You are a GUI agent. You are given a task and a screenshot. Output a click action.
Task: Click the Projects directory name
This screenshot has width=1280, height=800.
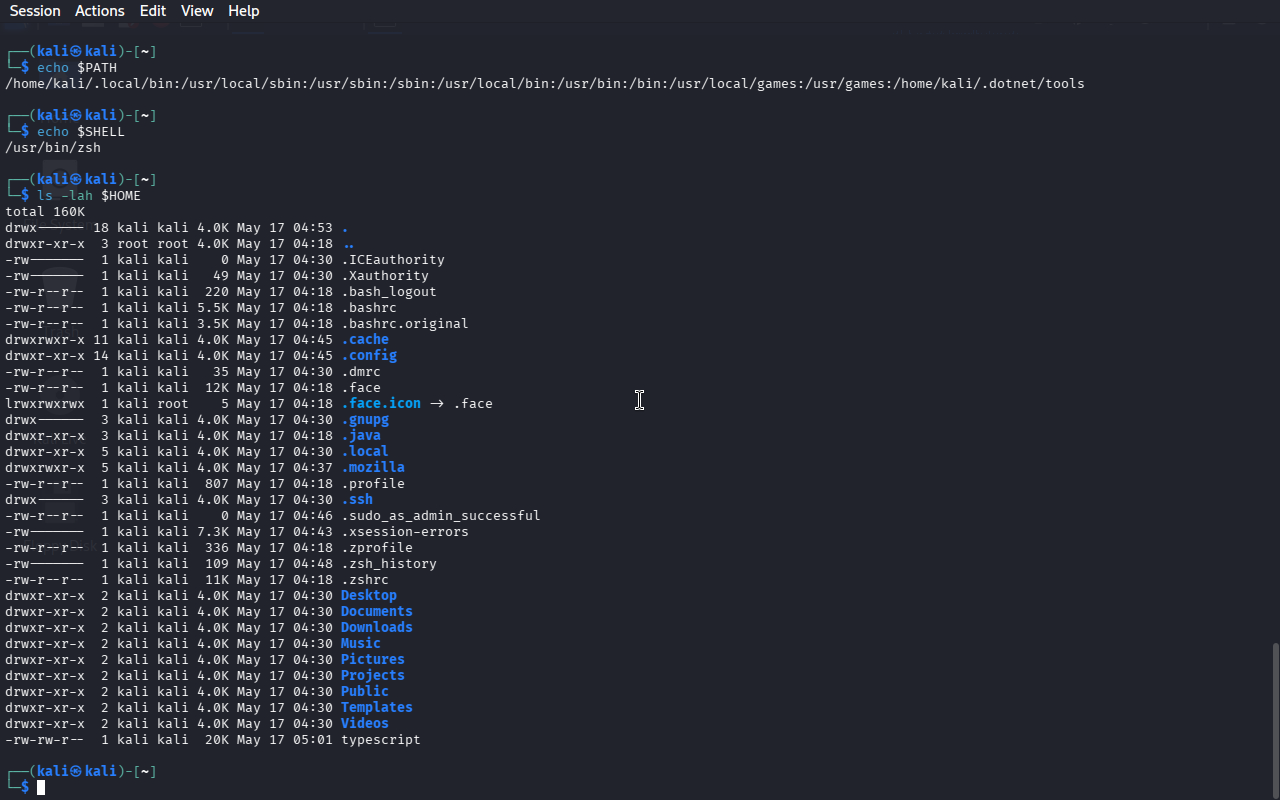(373, 676)
